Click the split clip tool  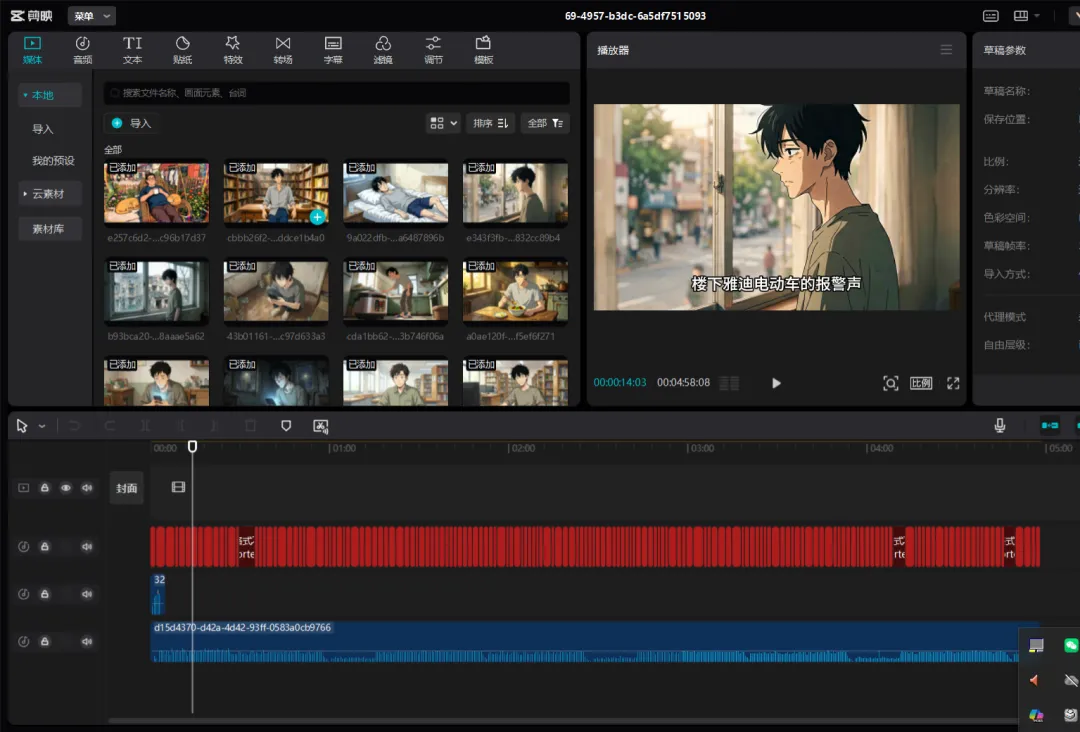point(145,426)
